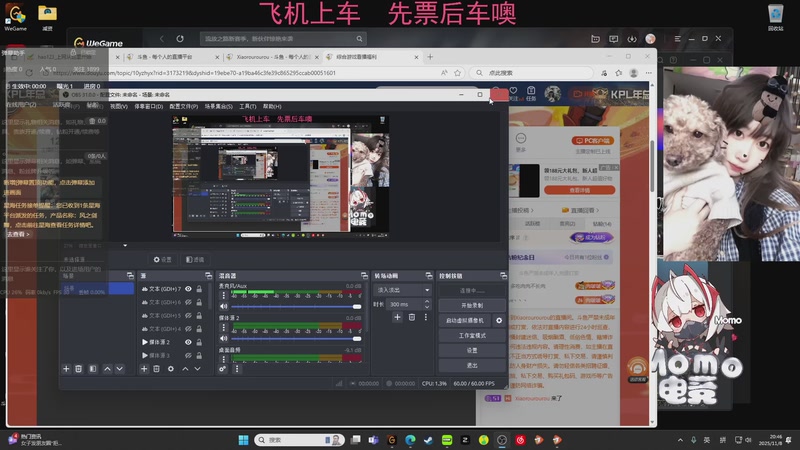Open mixer options three-dot menu at bottom

tap(237, 369)
